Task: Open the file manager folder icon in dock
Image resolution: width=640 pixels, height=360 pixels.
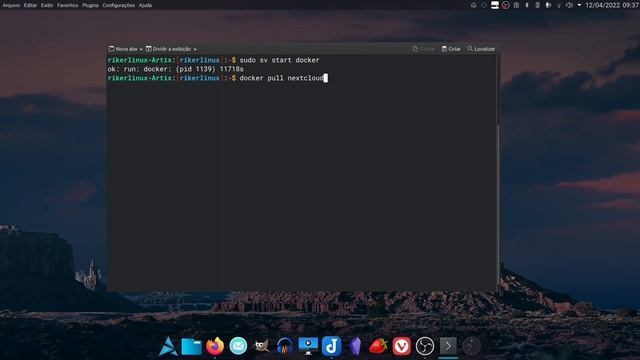Action: [x=191, y=347]
